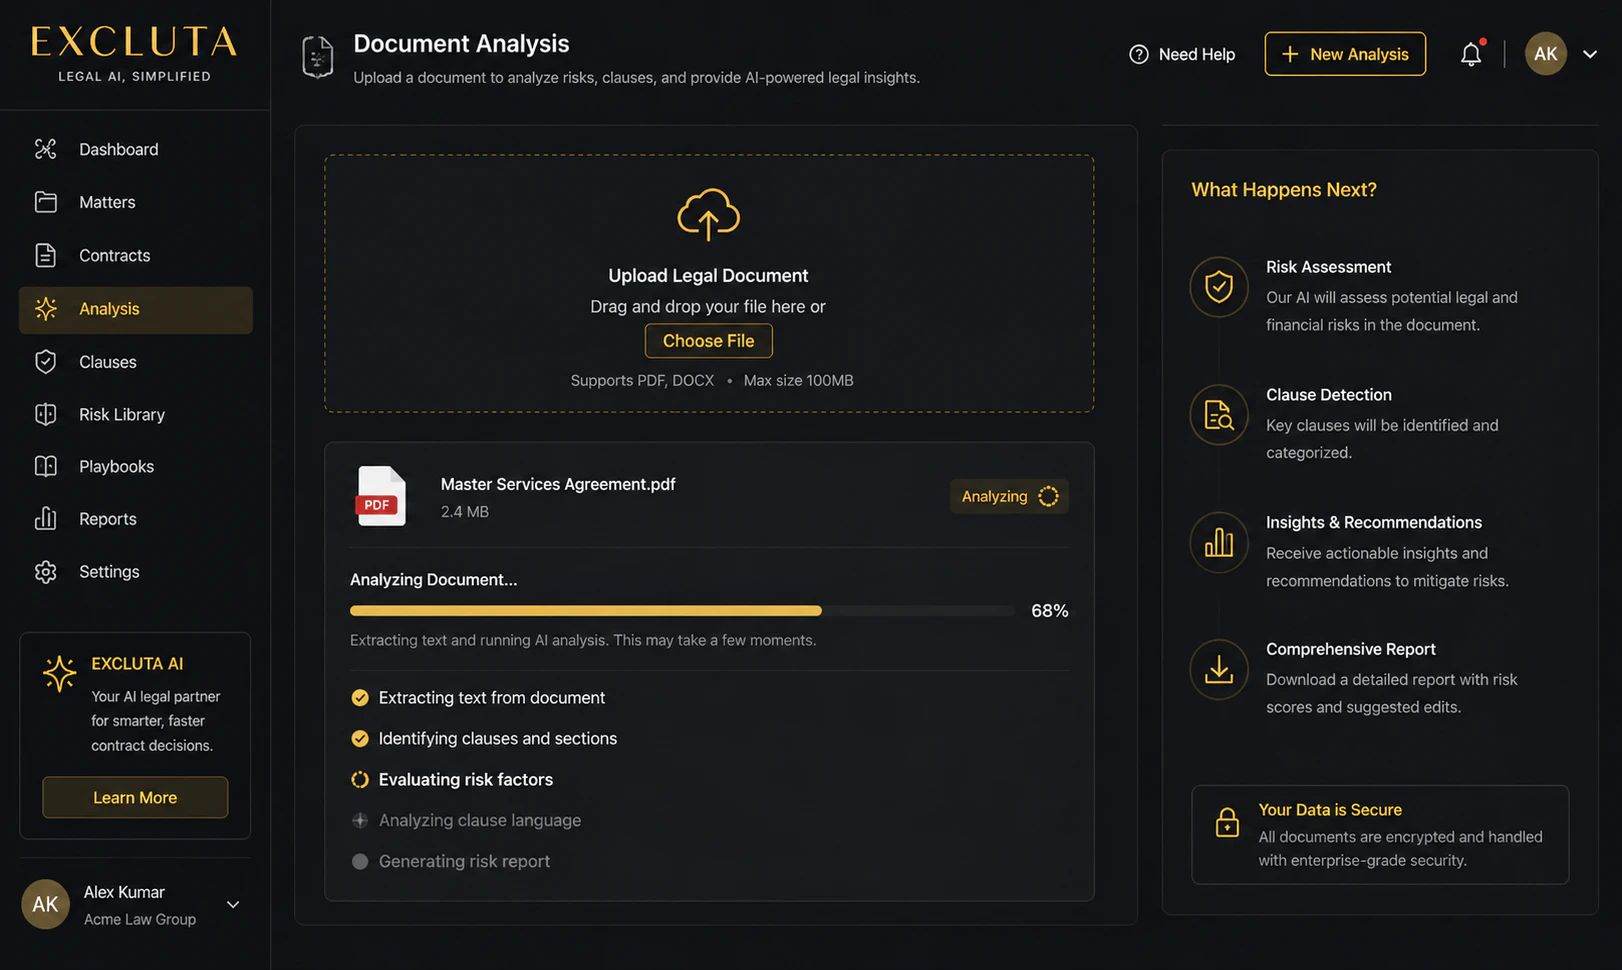Click the Analyzing status badge
This screenshot has width=1622, height=970.
point(1009,496)
